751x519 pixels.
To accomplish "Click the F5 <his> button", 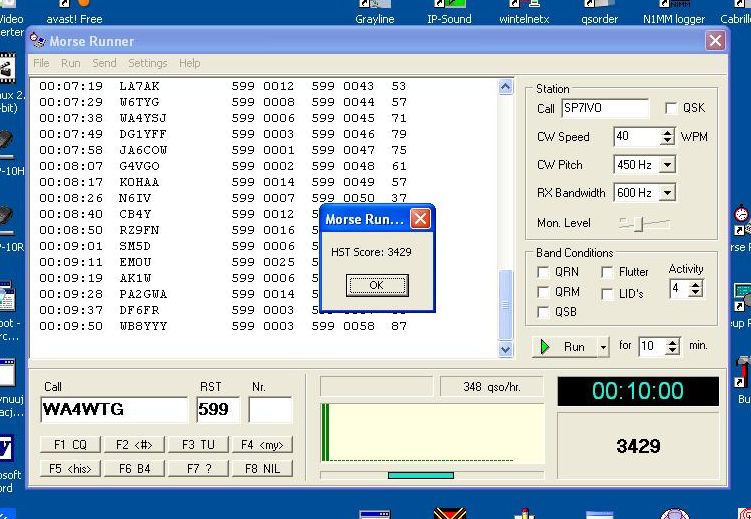I will tap(70, 469).
